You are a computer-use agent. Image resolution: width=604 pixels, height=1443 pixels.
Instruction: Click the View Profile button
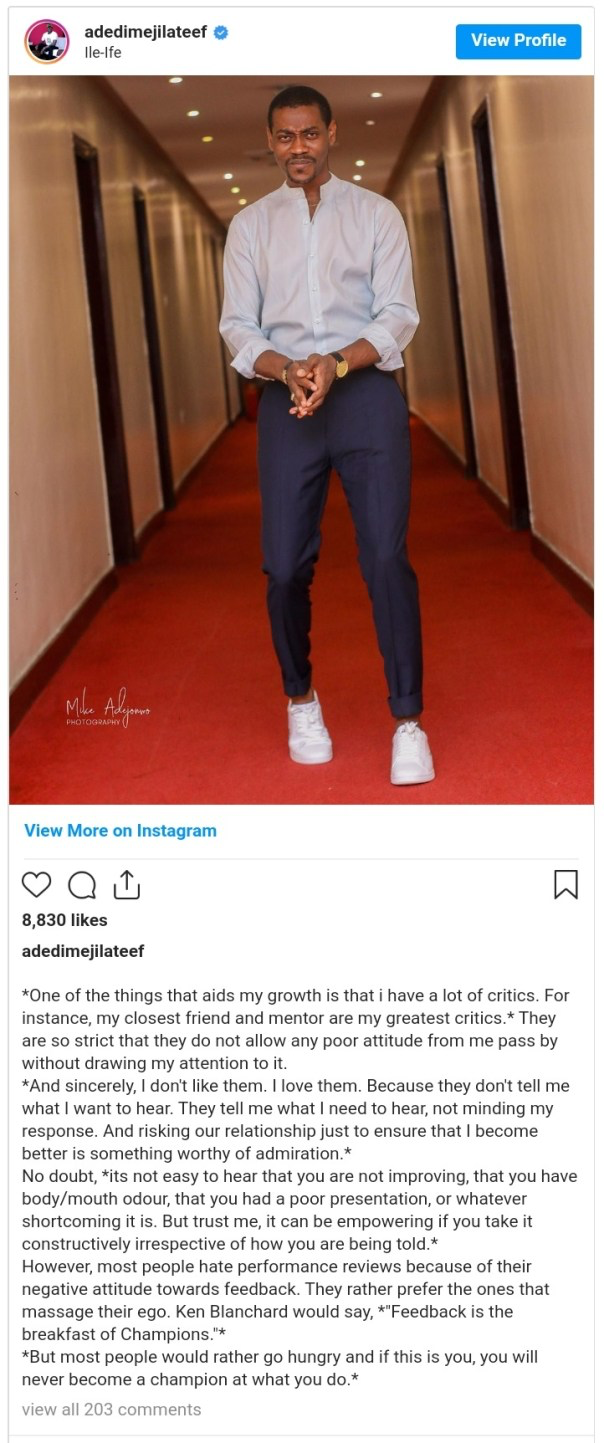(518, 41)
